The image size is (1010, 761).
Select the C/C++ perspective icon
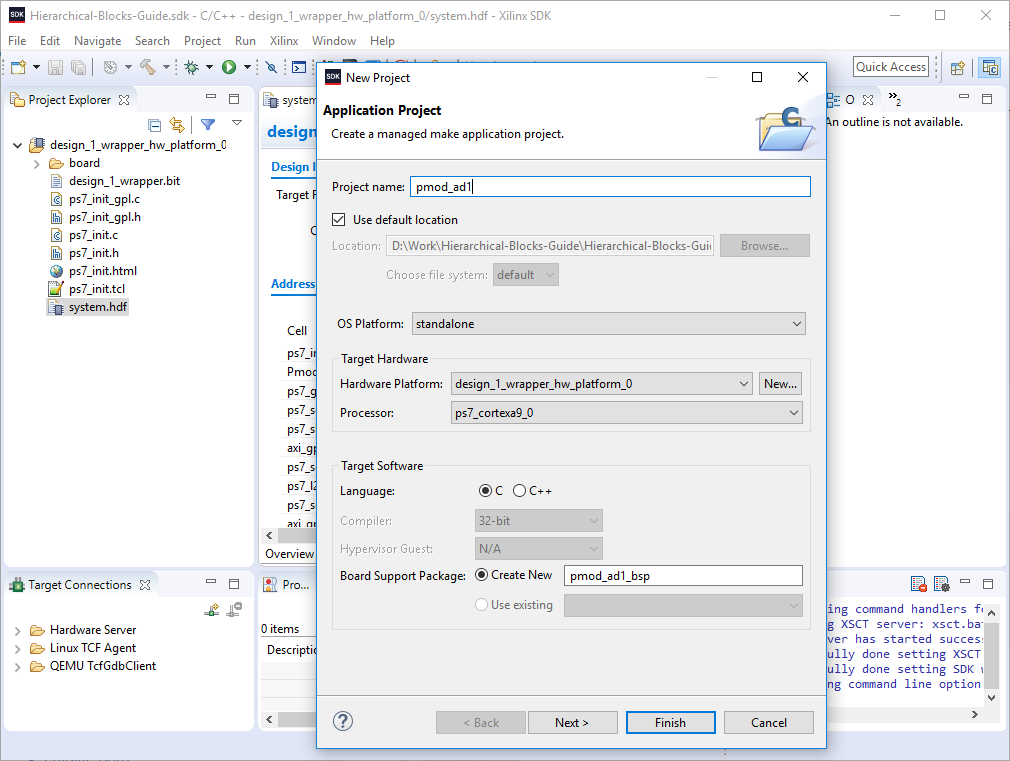[x=990, y=67]
